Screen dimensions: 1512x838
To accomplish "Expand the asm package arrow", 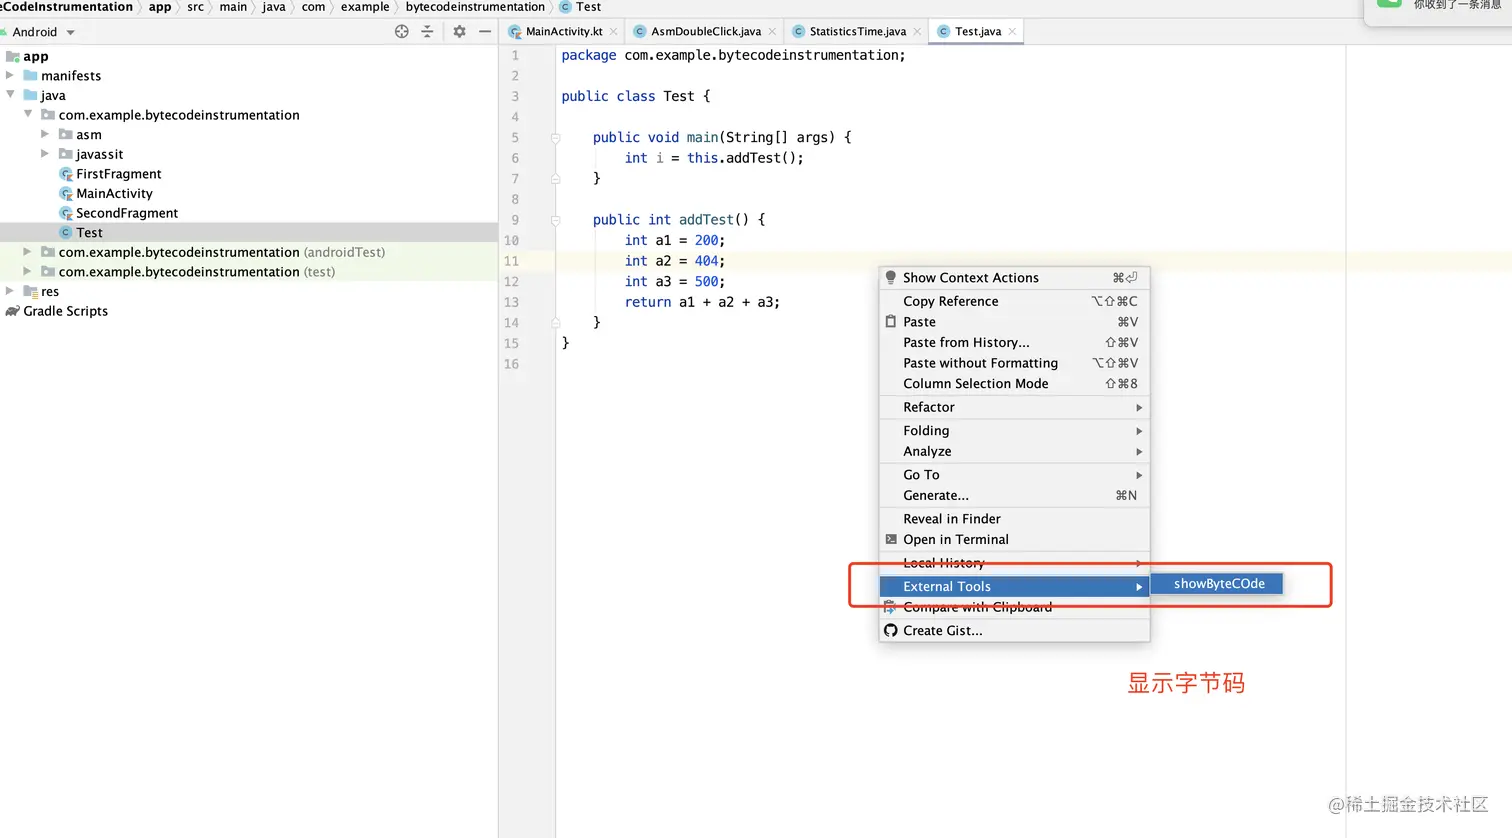I will [45, 134].
